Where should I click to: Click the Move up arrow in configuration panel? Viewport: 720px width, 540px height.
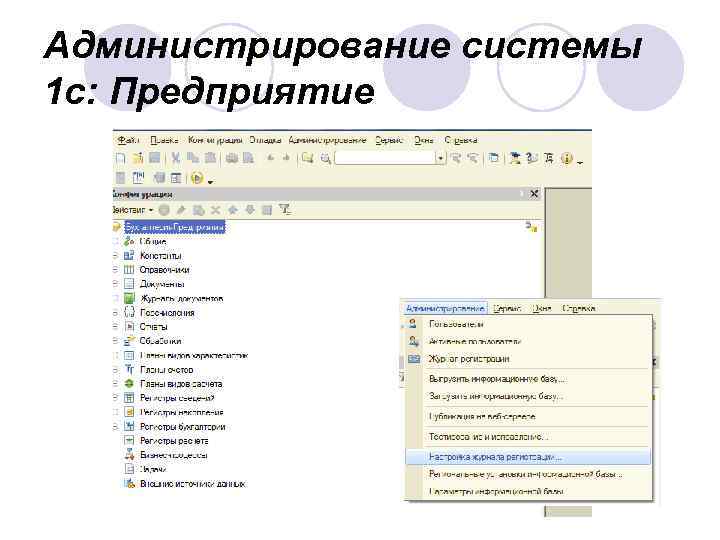point(233,210)
